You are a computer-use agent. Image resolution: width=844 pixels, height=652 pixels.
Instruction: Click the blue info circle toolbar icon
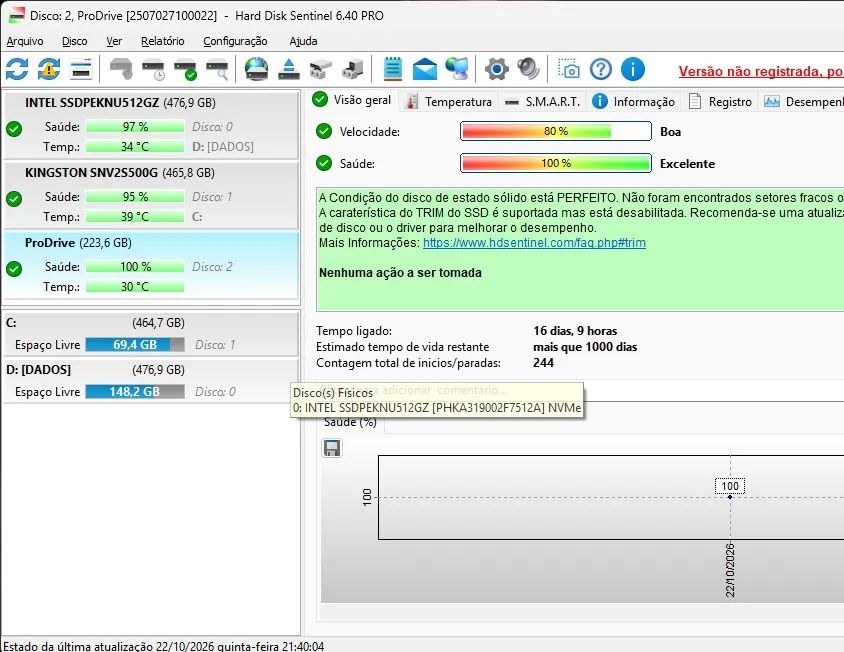tap(632, 69)
